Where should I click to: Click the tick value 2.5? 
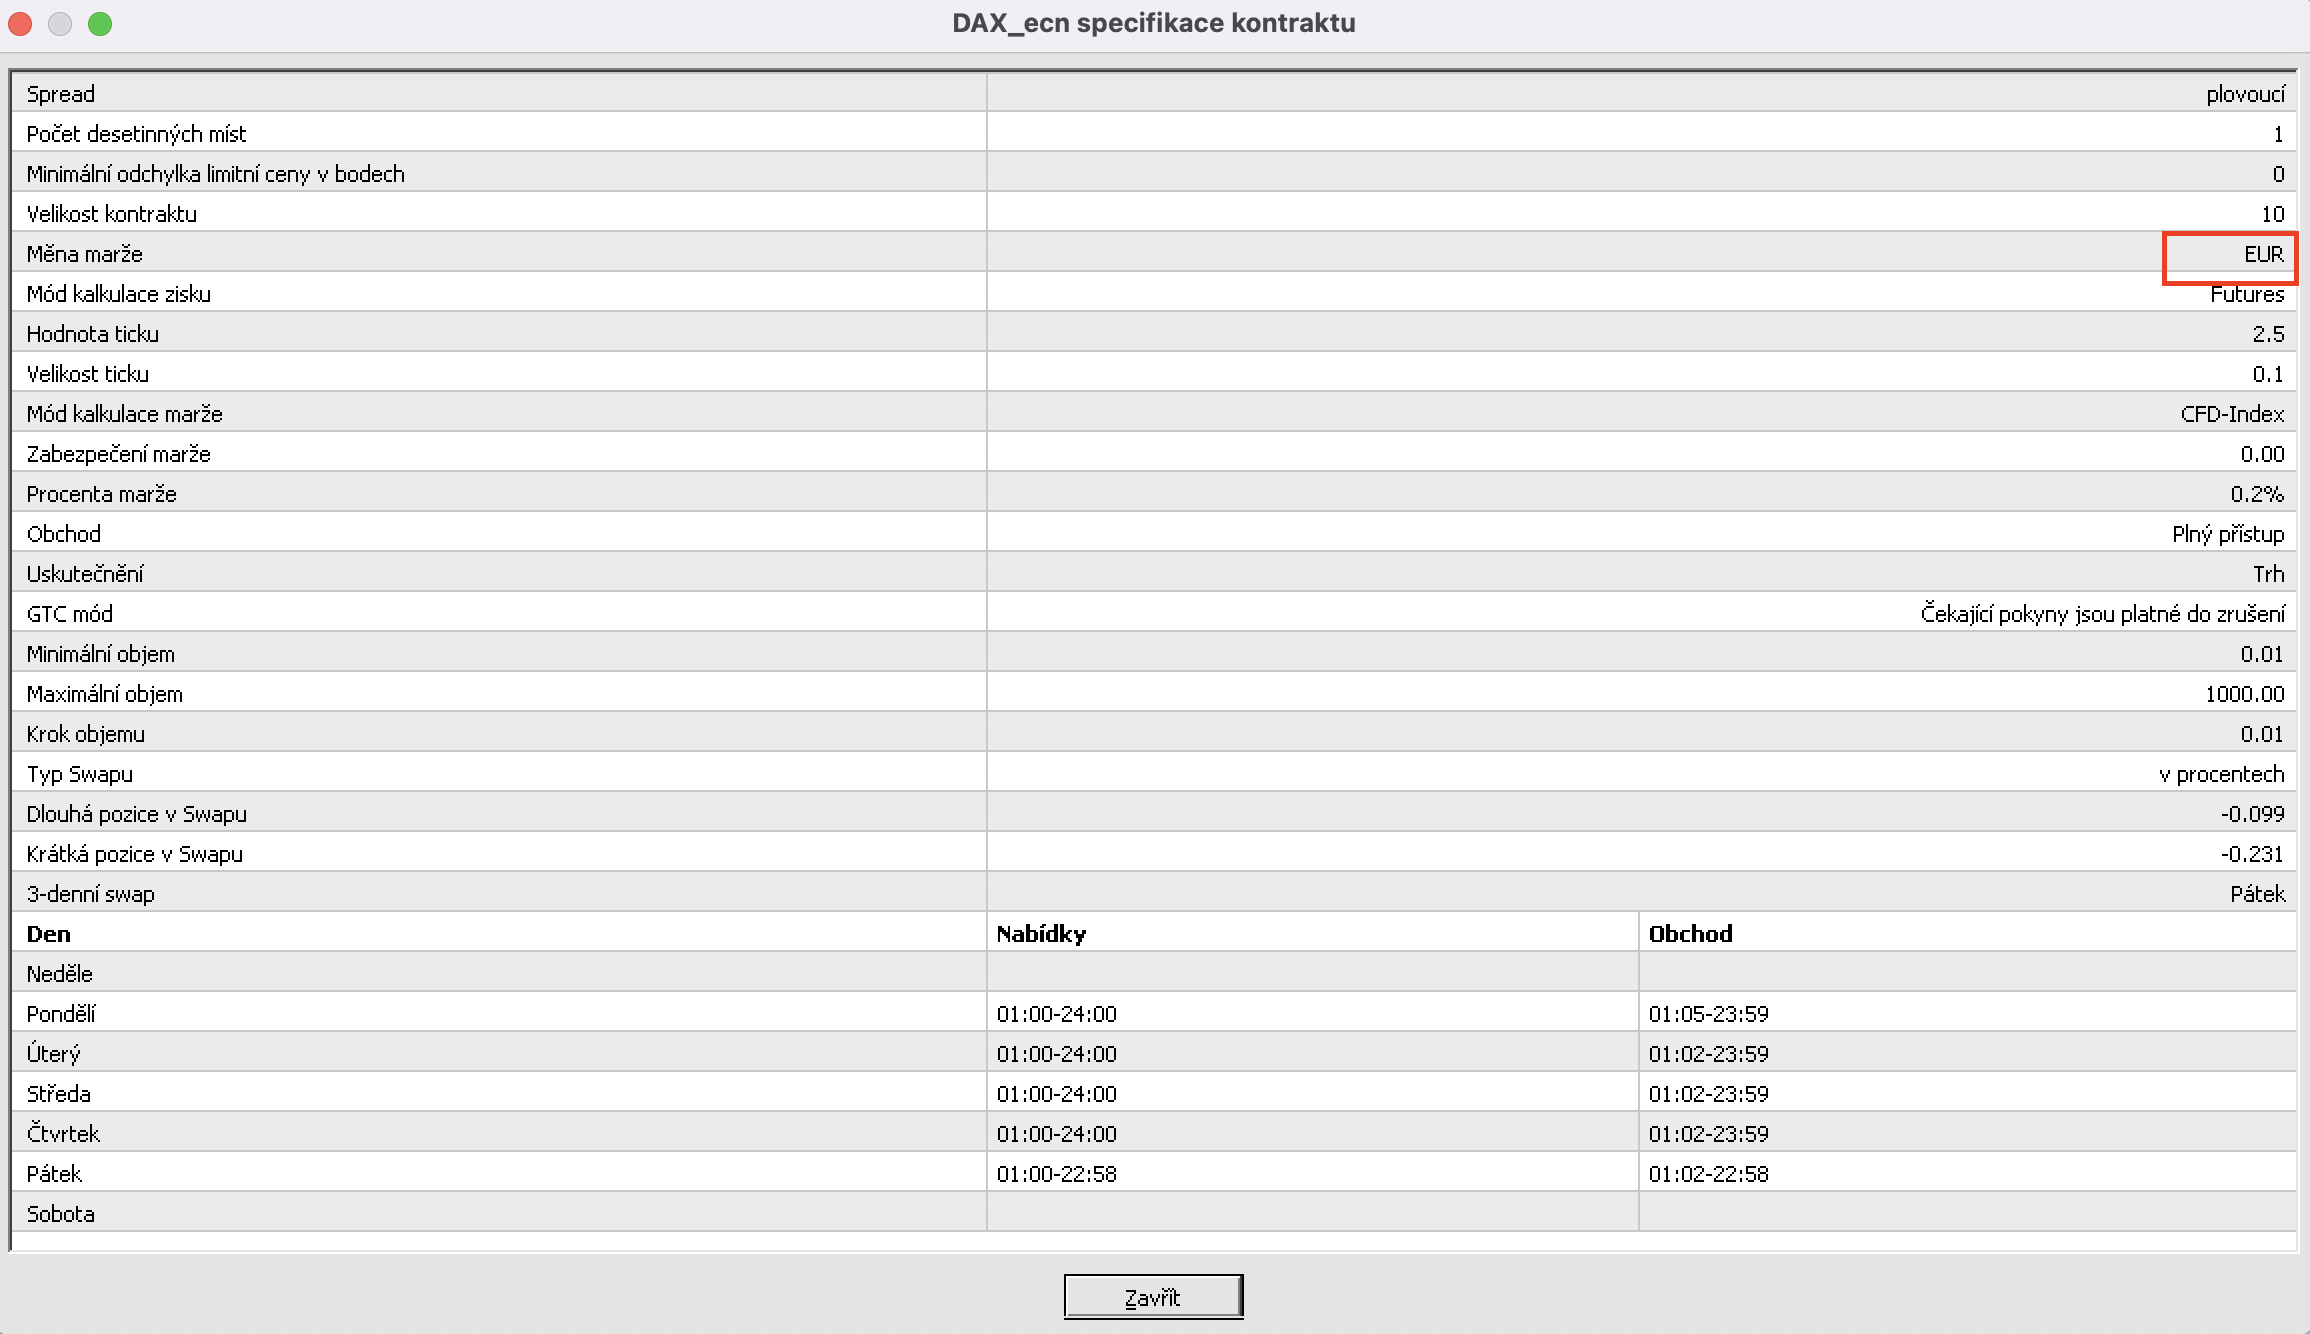(x=2268, y=334)
